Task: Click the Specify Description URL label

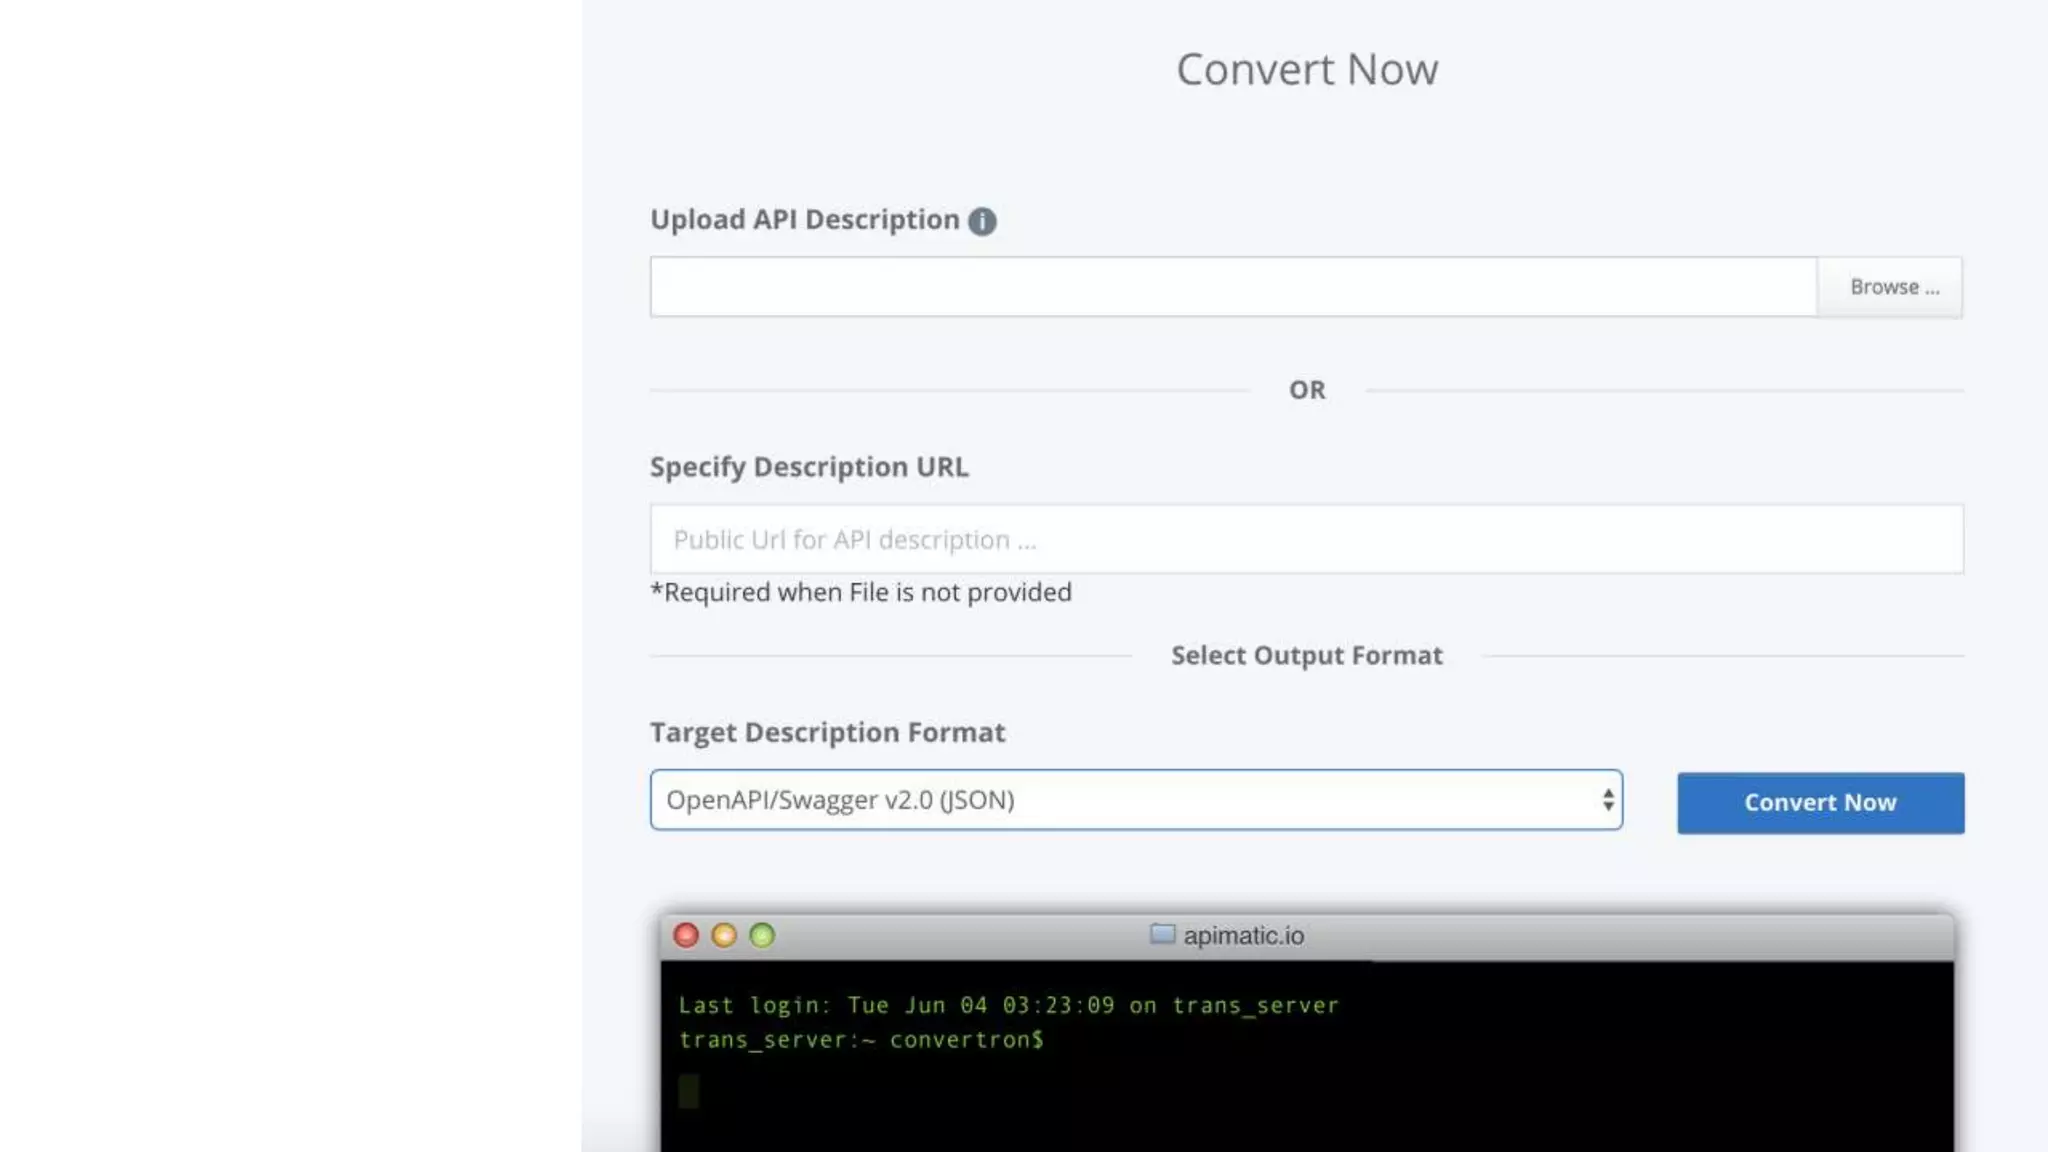Action: click(x=809, y=467)
